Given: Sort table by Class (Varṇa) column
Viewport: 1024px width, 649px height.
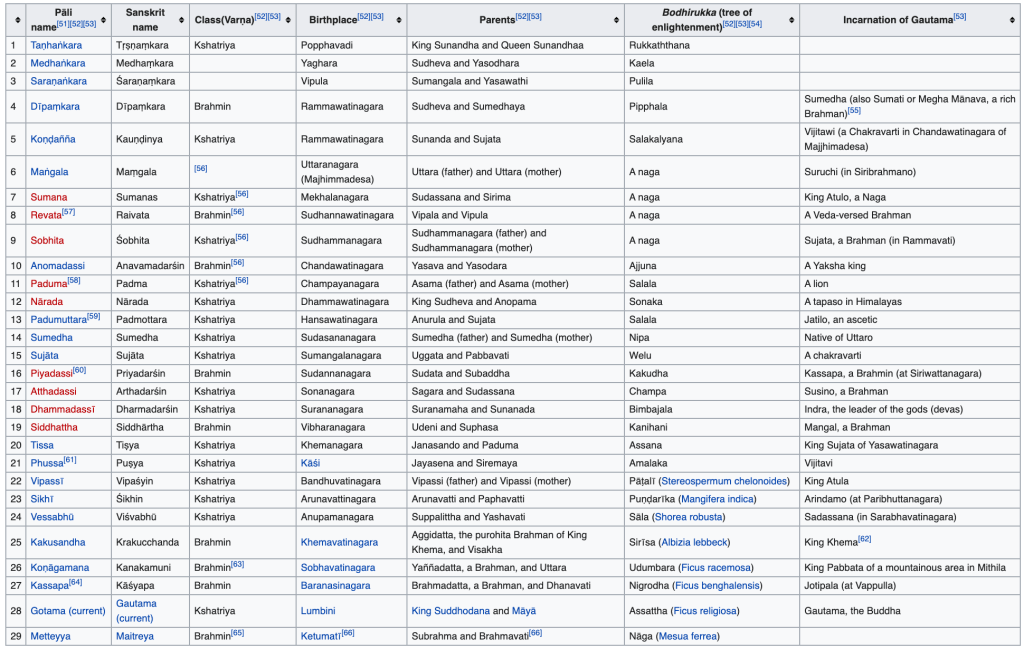Looking at the screenshot, I should 289,19.
